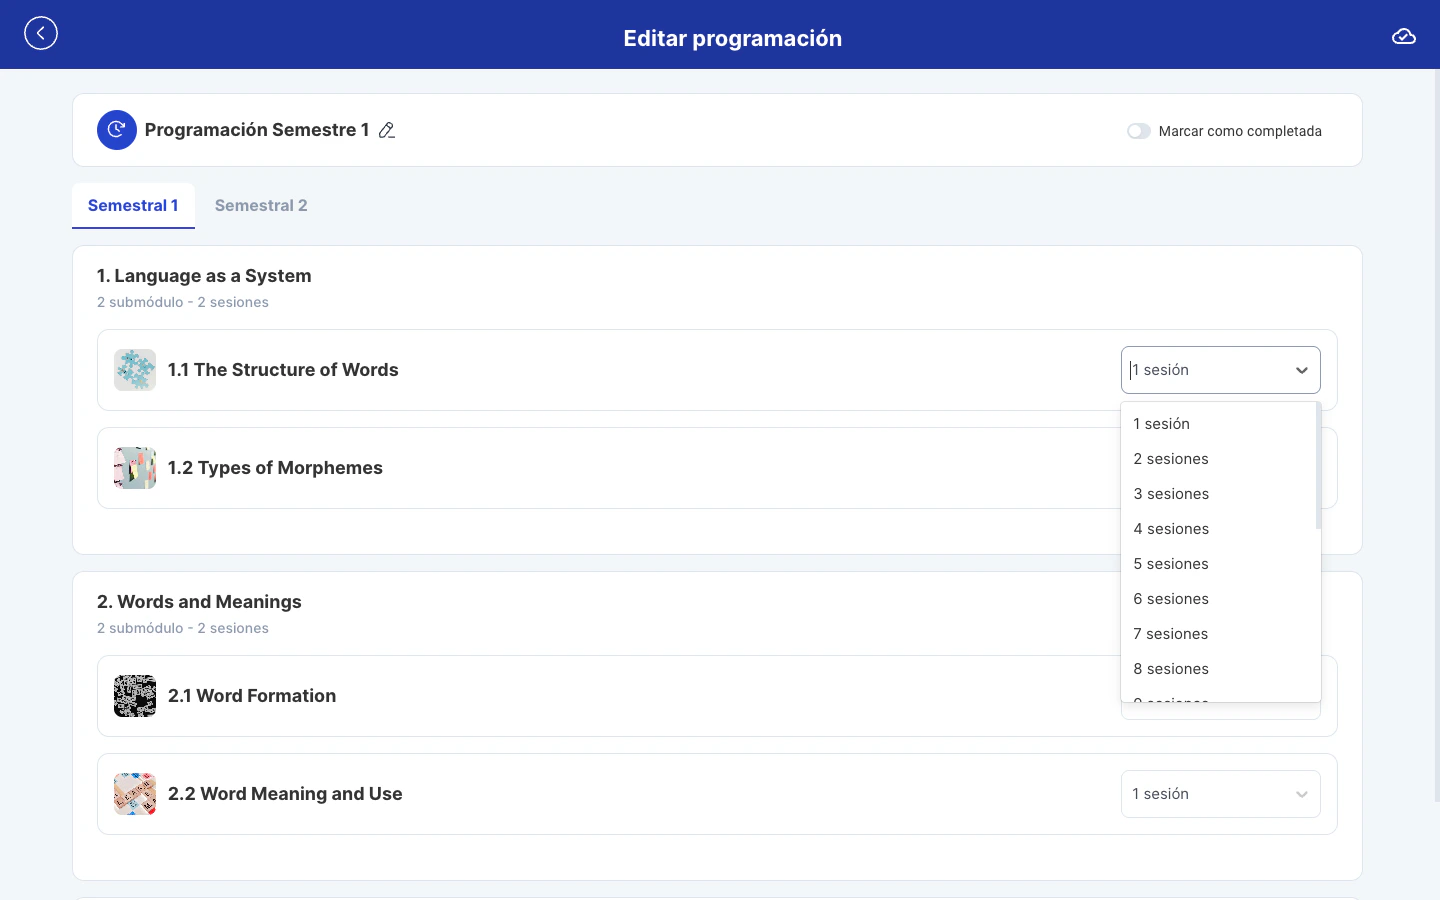Click the Editar programación header title
1440x900 pixels.
[733, 38]
